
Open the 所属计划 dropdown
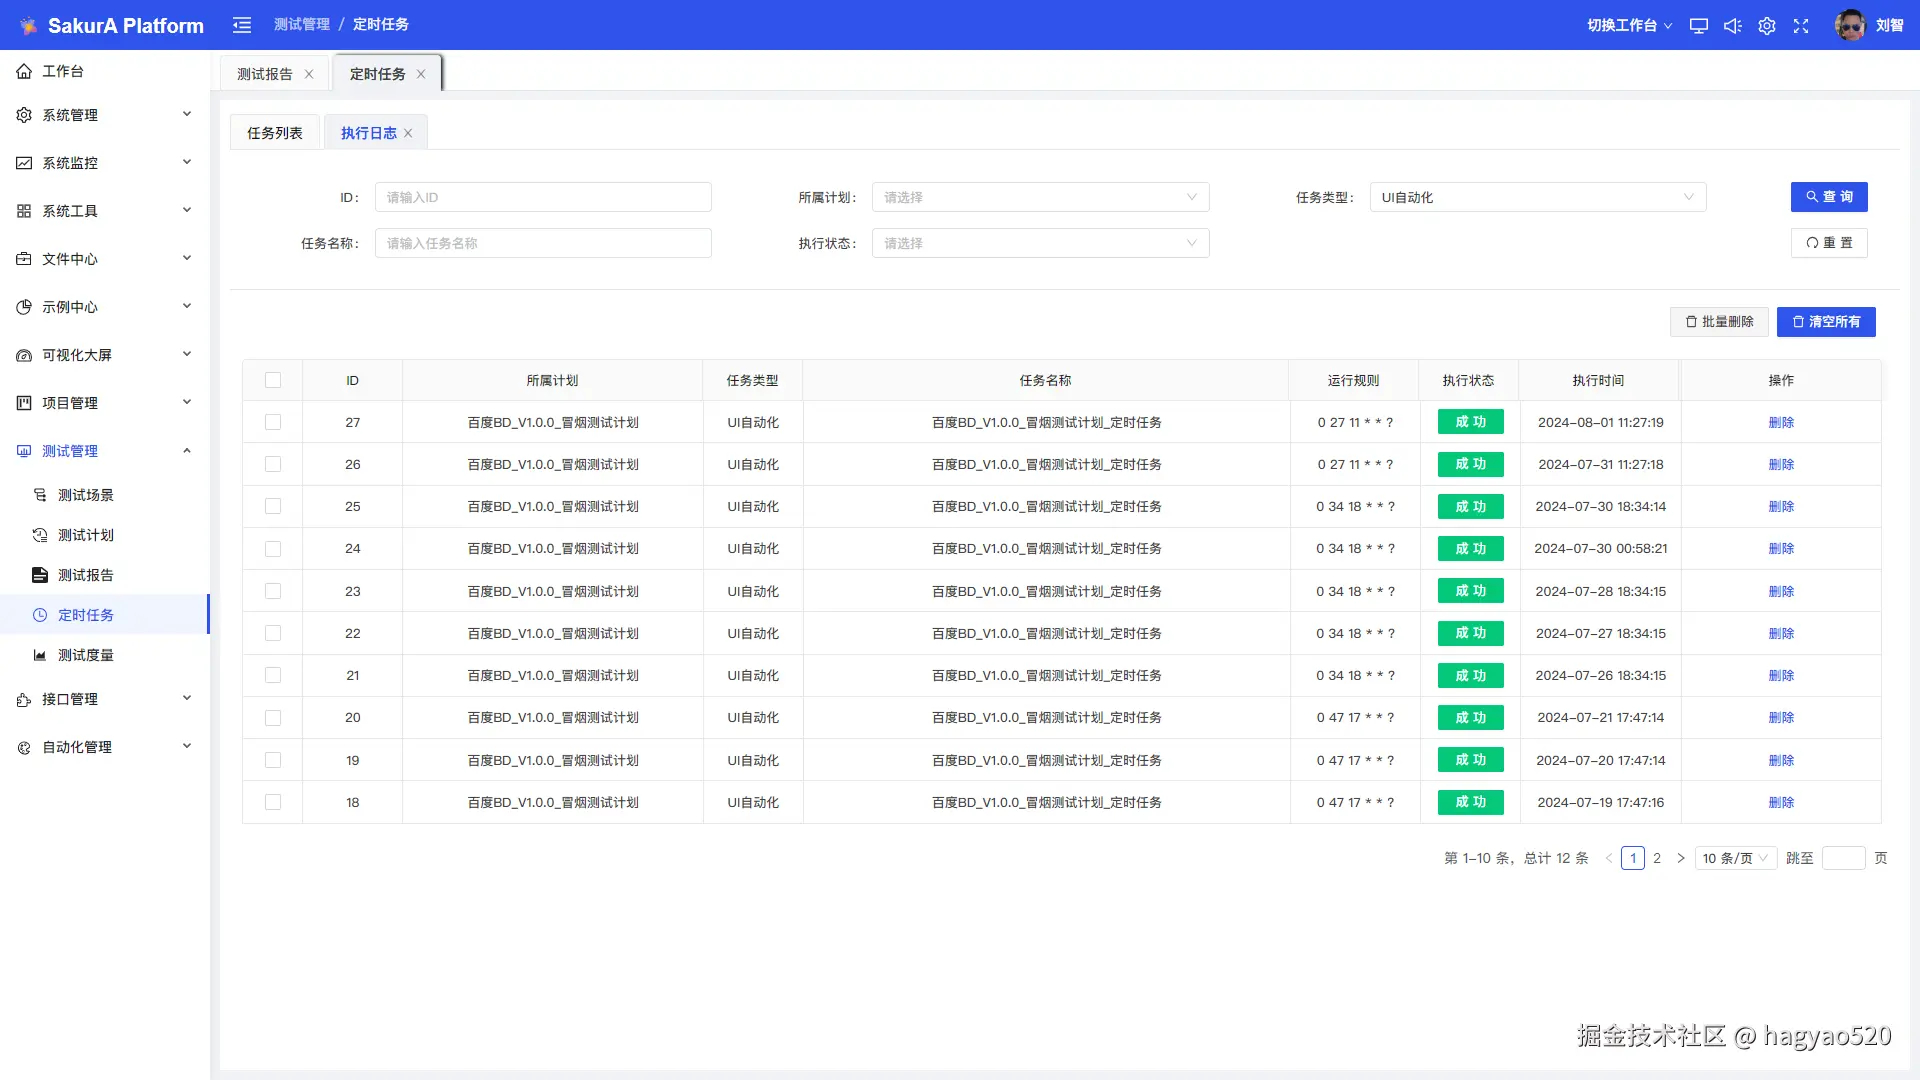pos(1040,197)
